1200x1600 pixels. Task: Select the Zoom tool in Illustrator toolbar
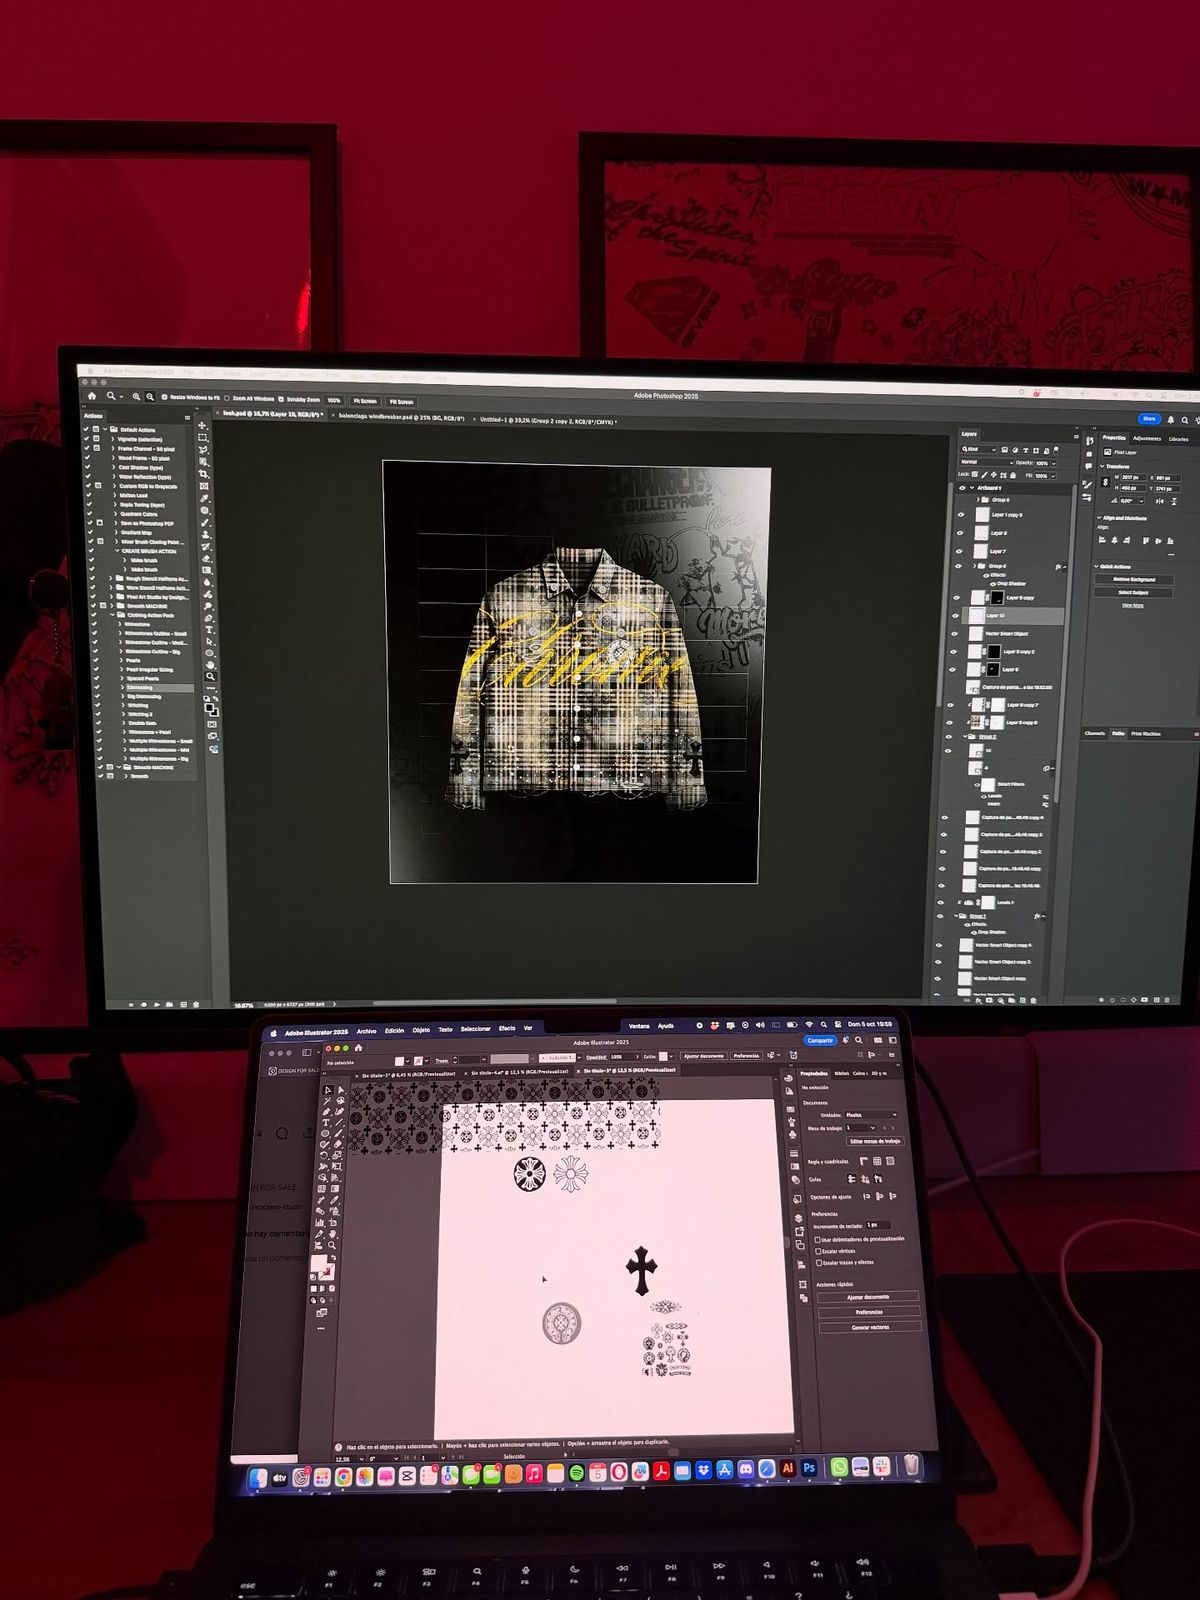pyautogui.click(x=332, y=1245)
